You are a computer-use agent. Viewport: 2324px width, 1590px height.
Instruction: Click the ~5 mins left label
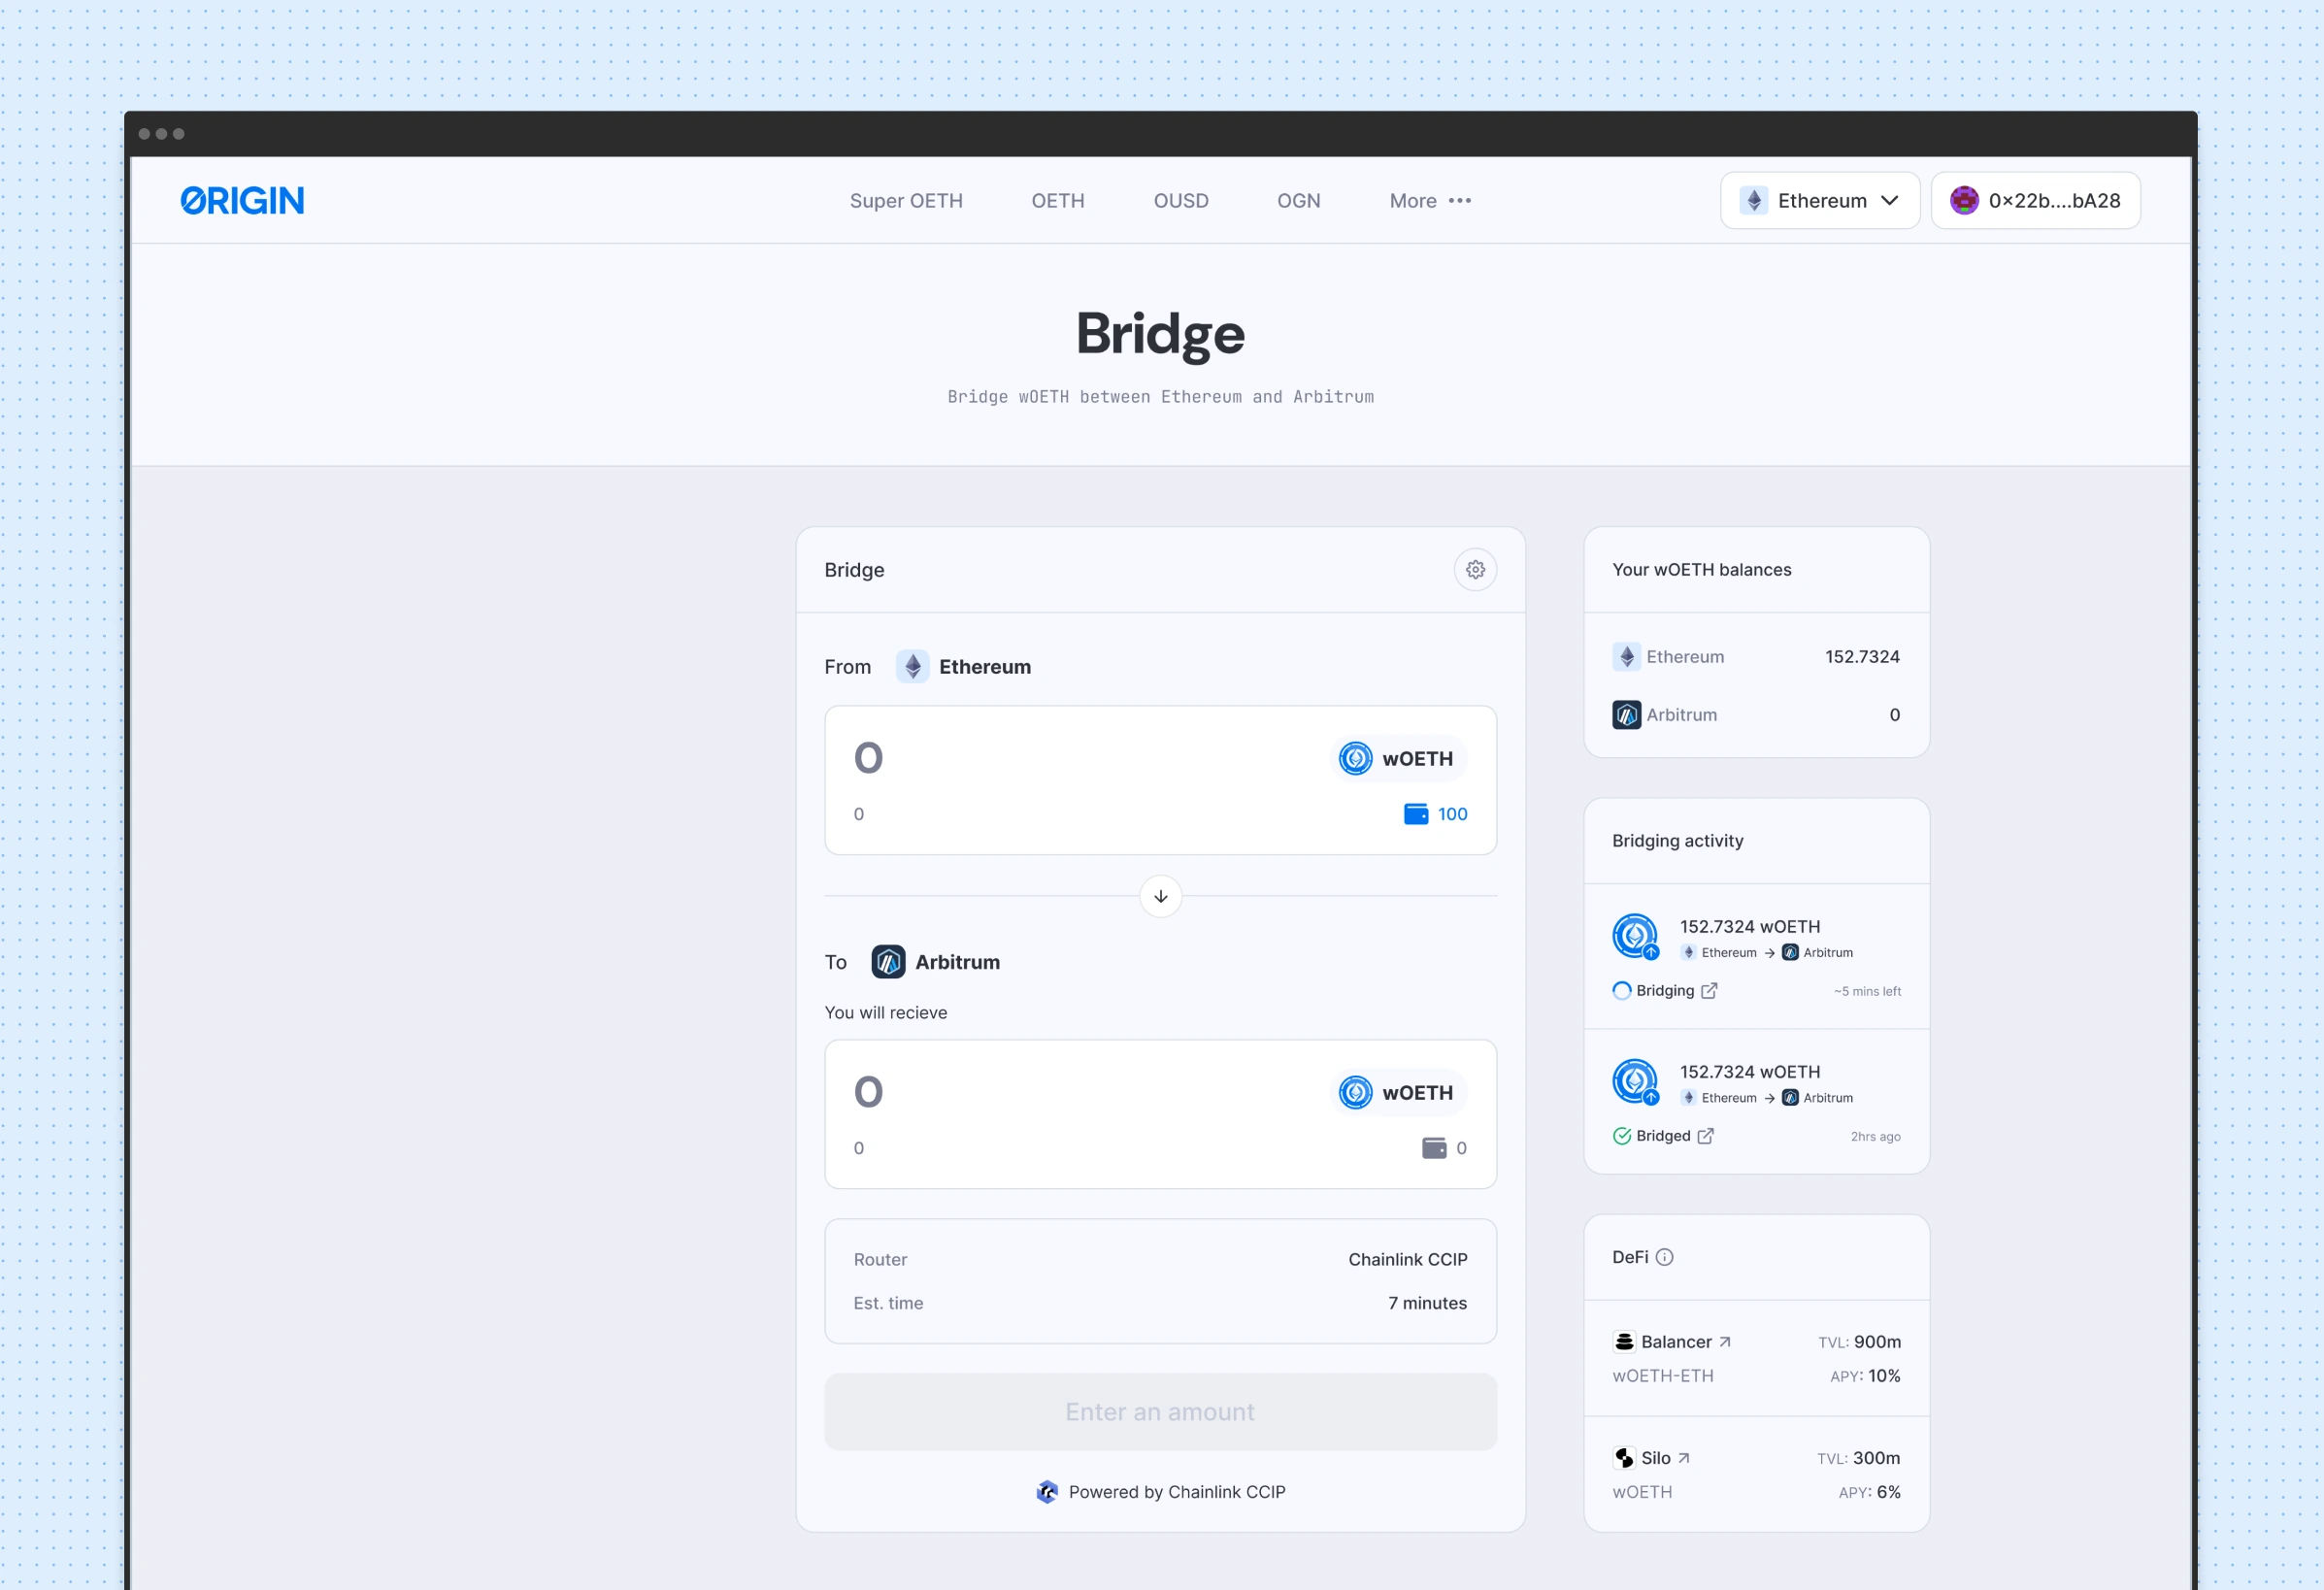coord(1867,992)
